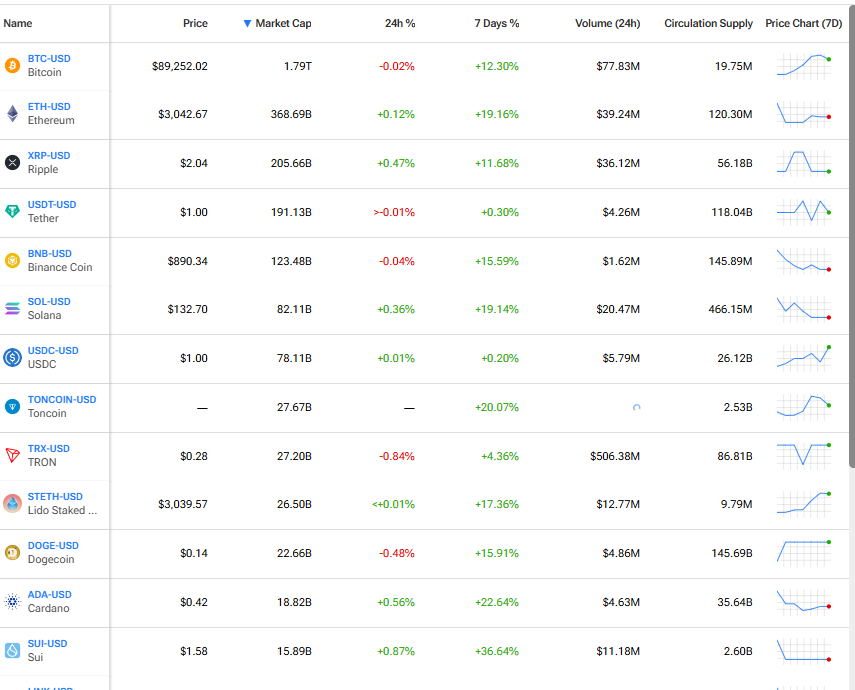Click the Tether logo icon
This screenshot has width=855, height=690.
[12, 212]
